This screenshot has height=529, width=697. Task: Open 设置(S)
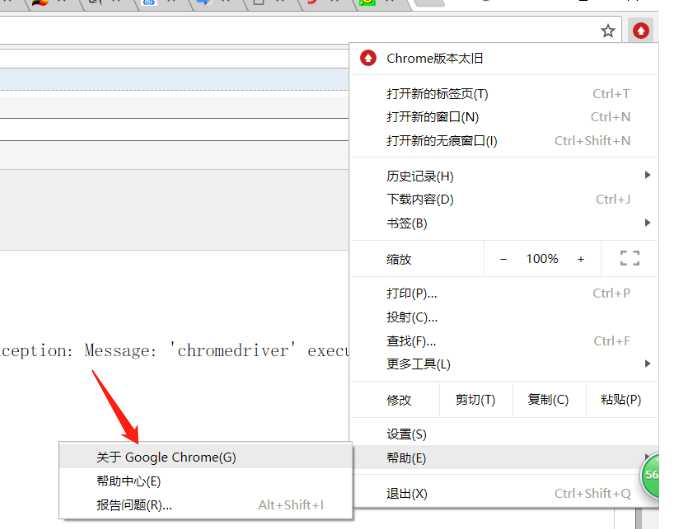[x=504, y=434]
